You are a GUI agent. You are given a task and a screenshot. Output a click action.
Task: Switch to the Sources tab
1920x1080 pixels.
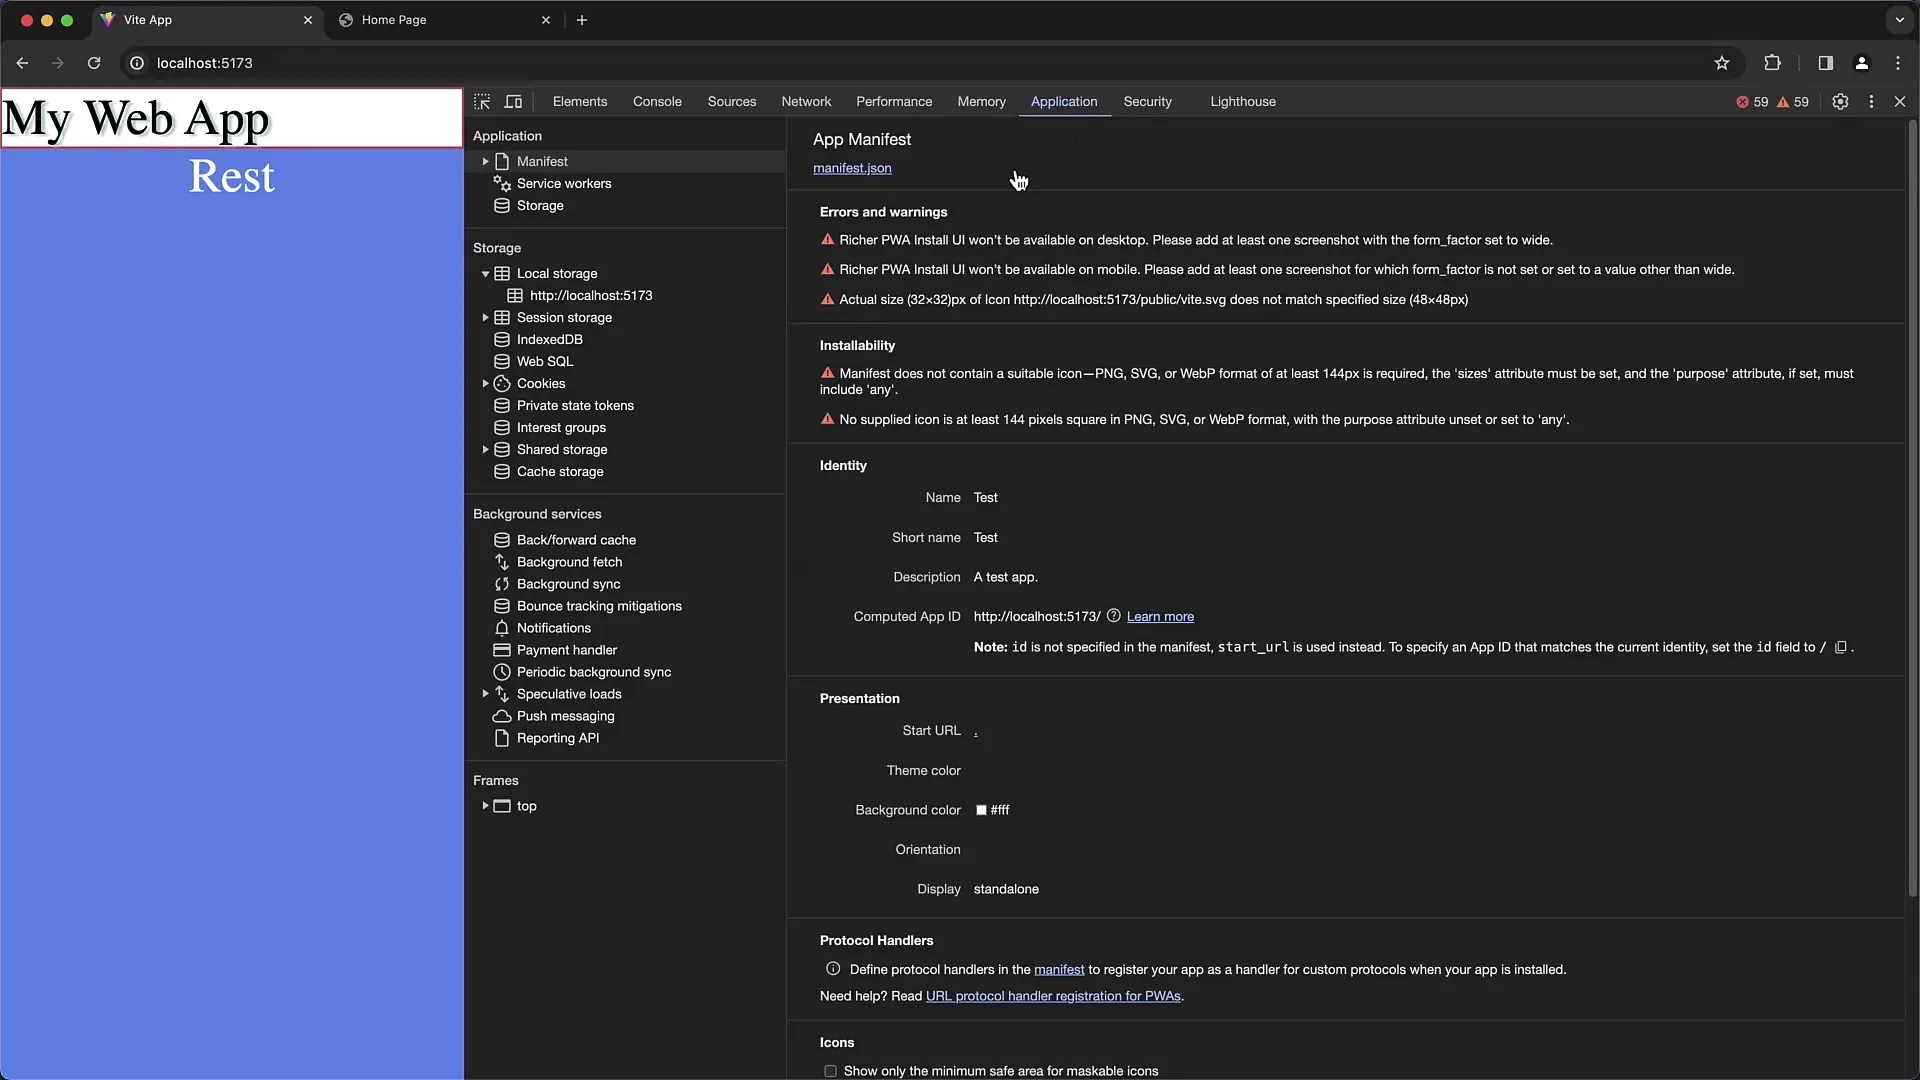tap(732, 102)
